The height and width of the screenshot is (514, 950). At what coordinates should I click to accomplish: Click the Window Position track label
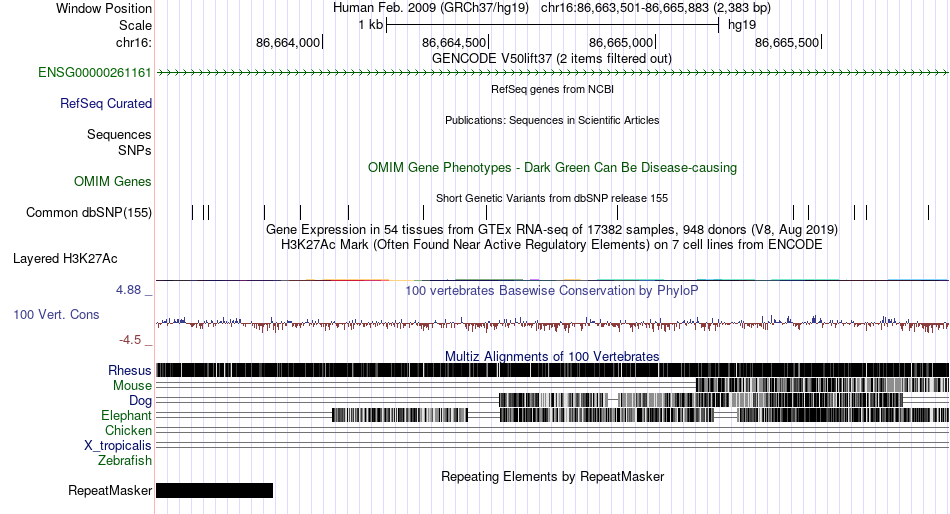[104, 8]
